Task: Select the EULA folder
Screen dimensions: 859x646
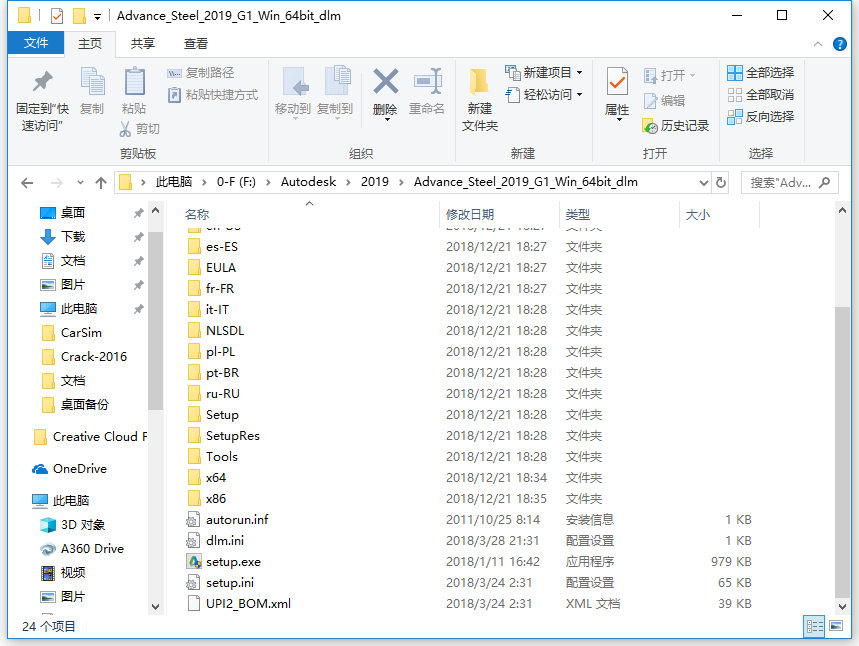Action: point(221,267)
